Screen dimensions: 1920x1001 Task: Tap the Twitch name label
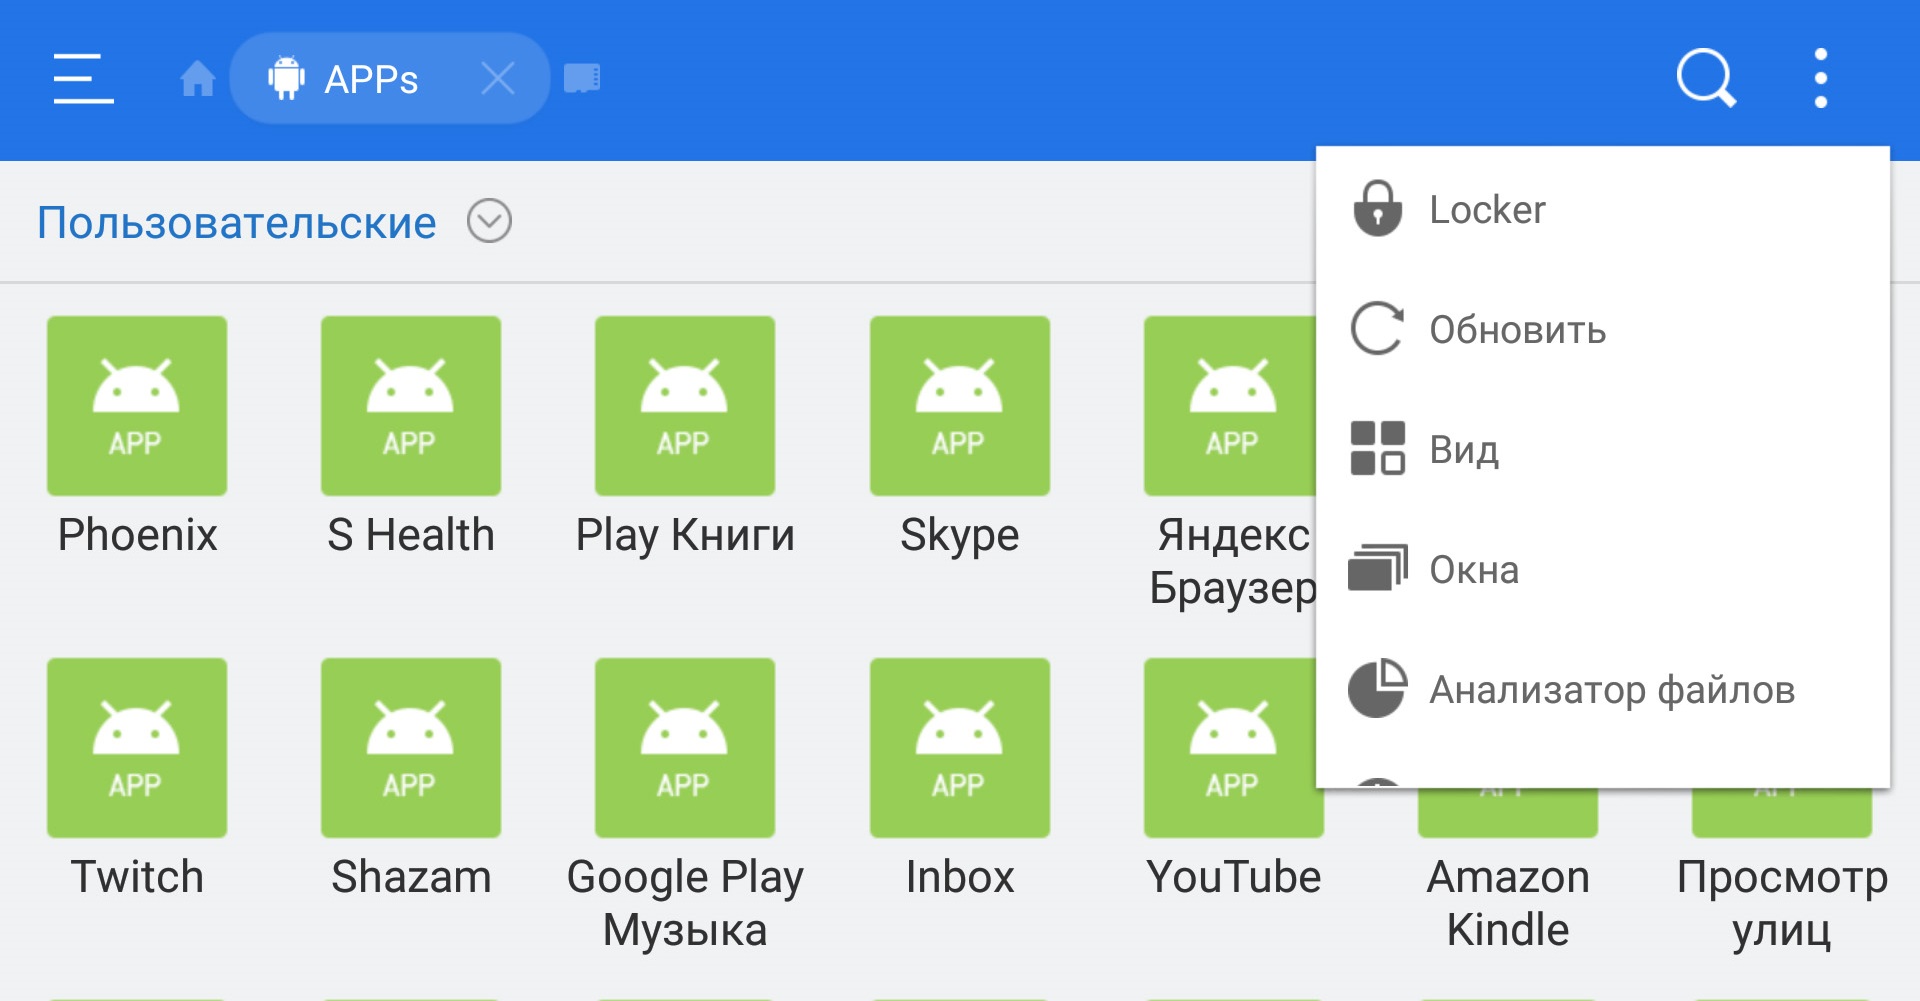[137, 876]
